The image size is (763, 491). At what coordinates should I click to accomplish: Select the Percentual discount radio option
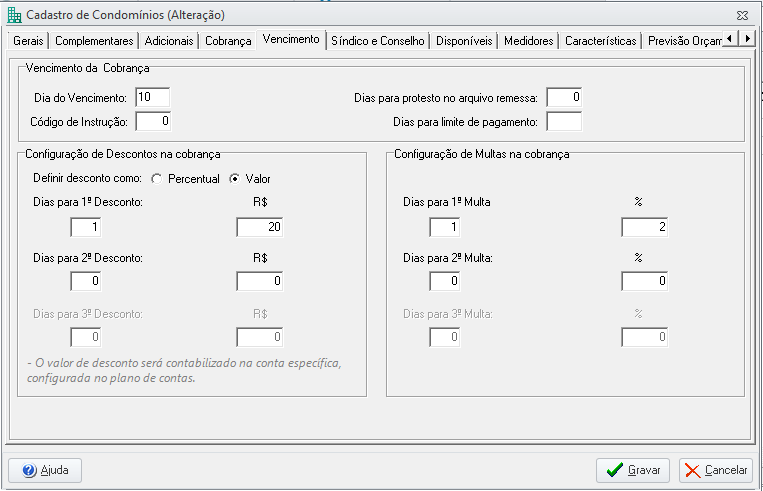coord(156,179)
